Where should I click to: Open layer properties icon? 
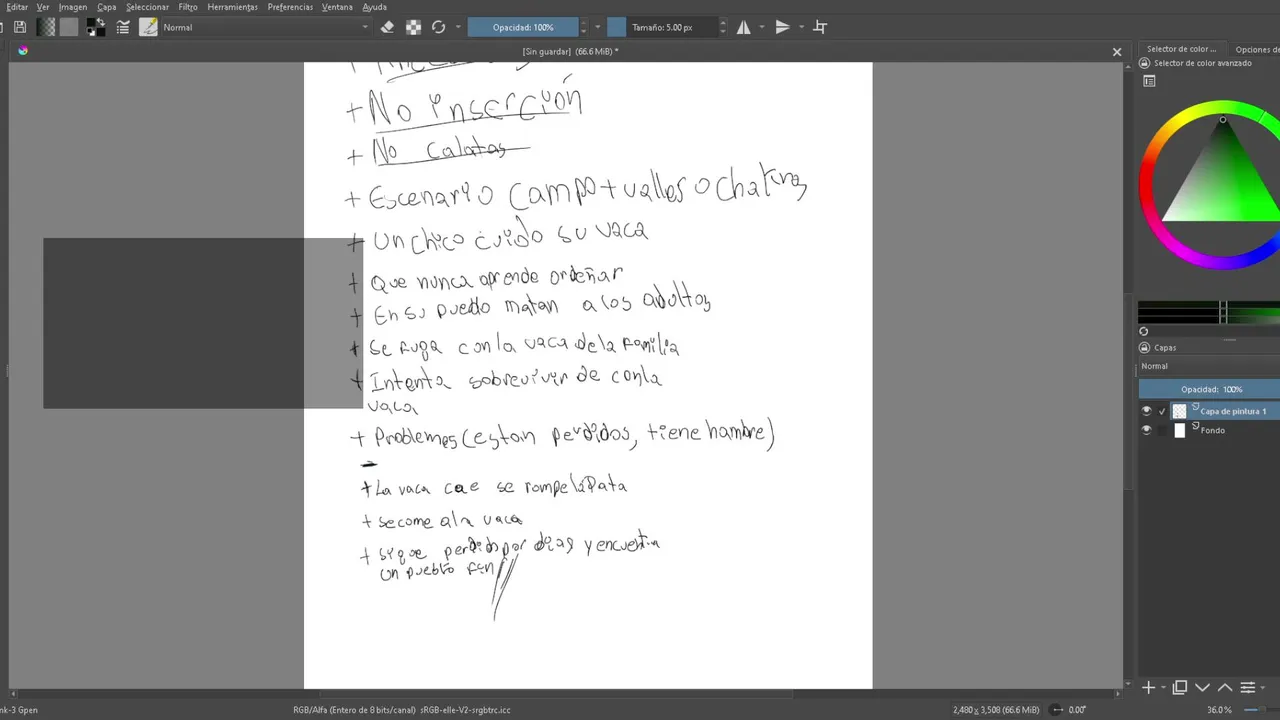pyautogui.click(x=1247, y=687)
